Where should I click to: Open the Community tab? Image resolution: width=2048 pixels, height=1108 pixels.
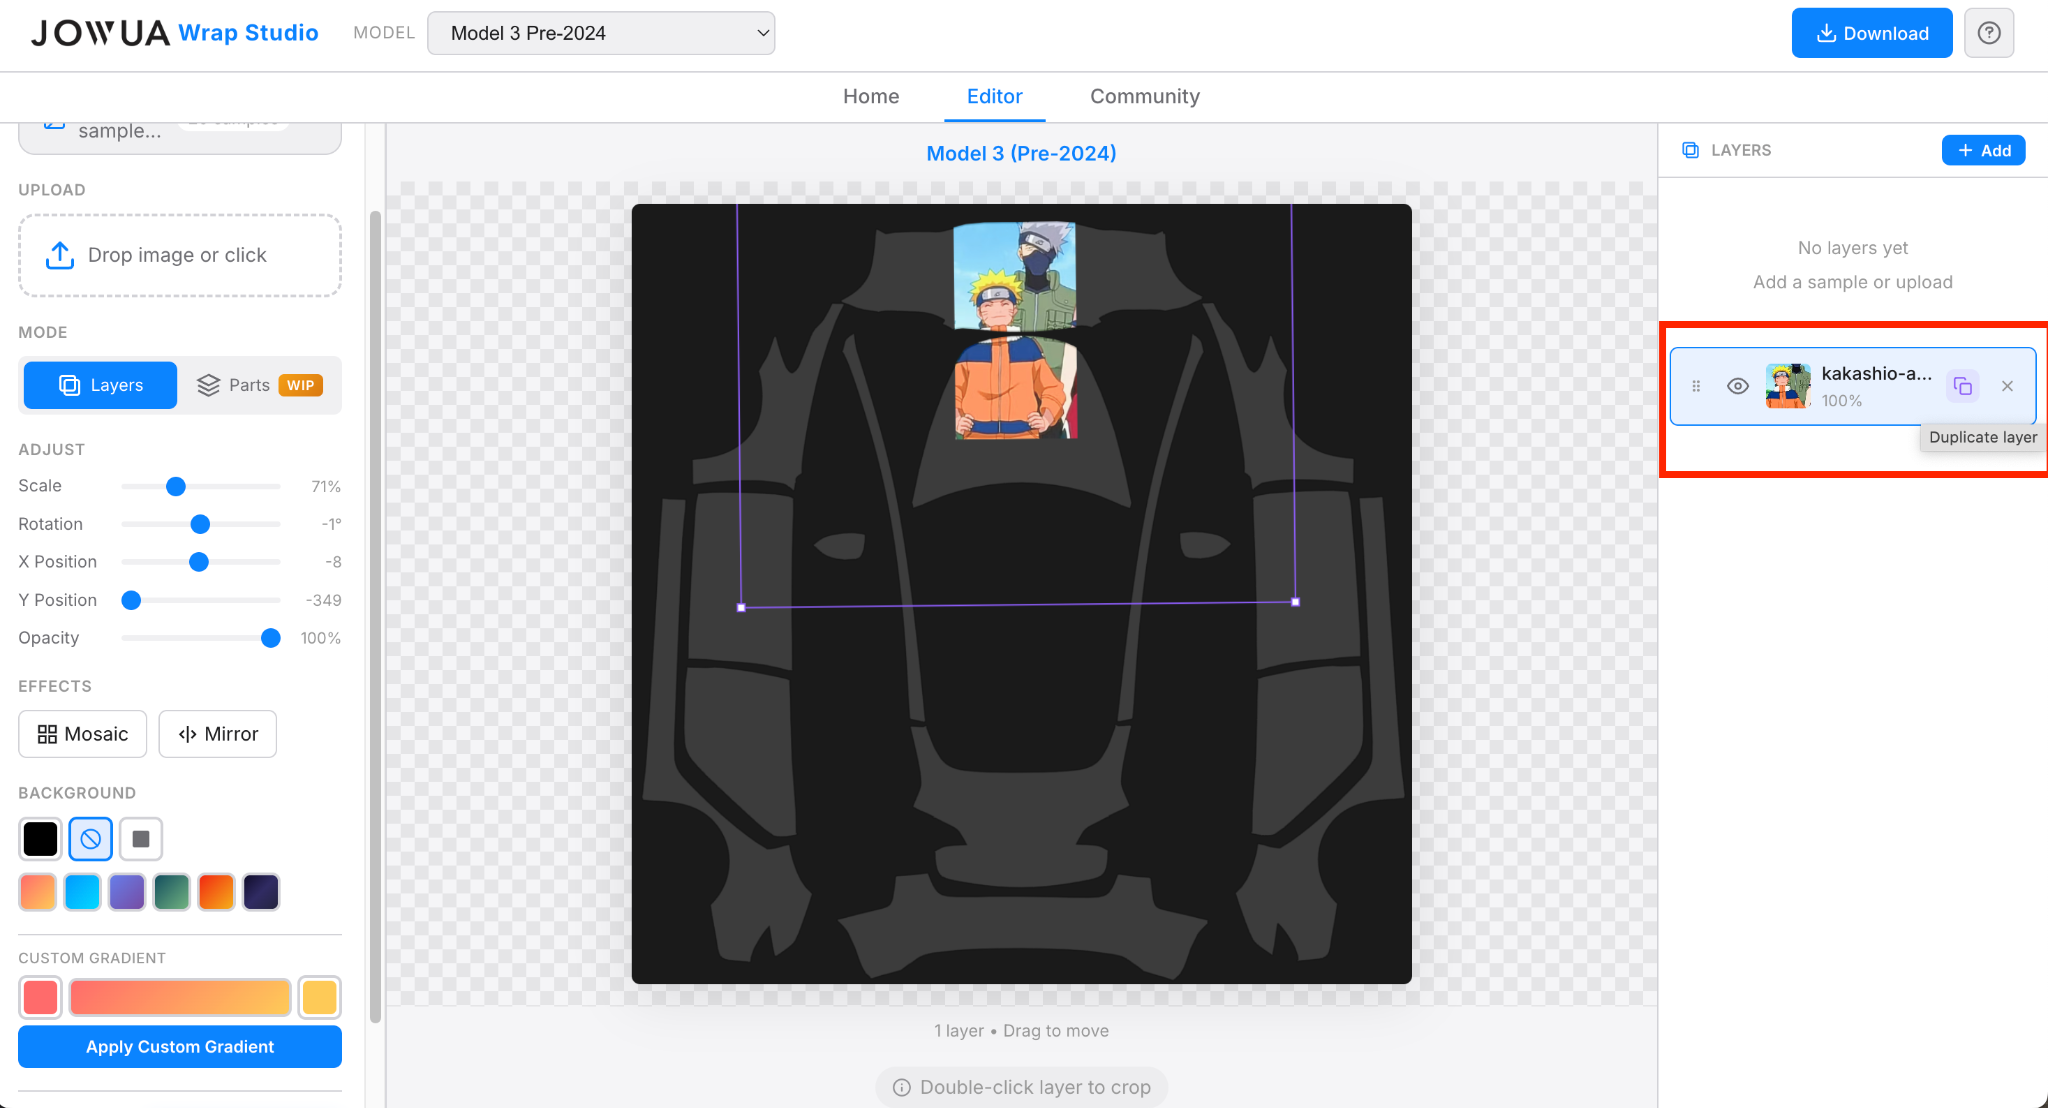click(x=1144, y=96)
